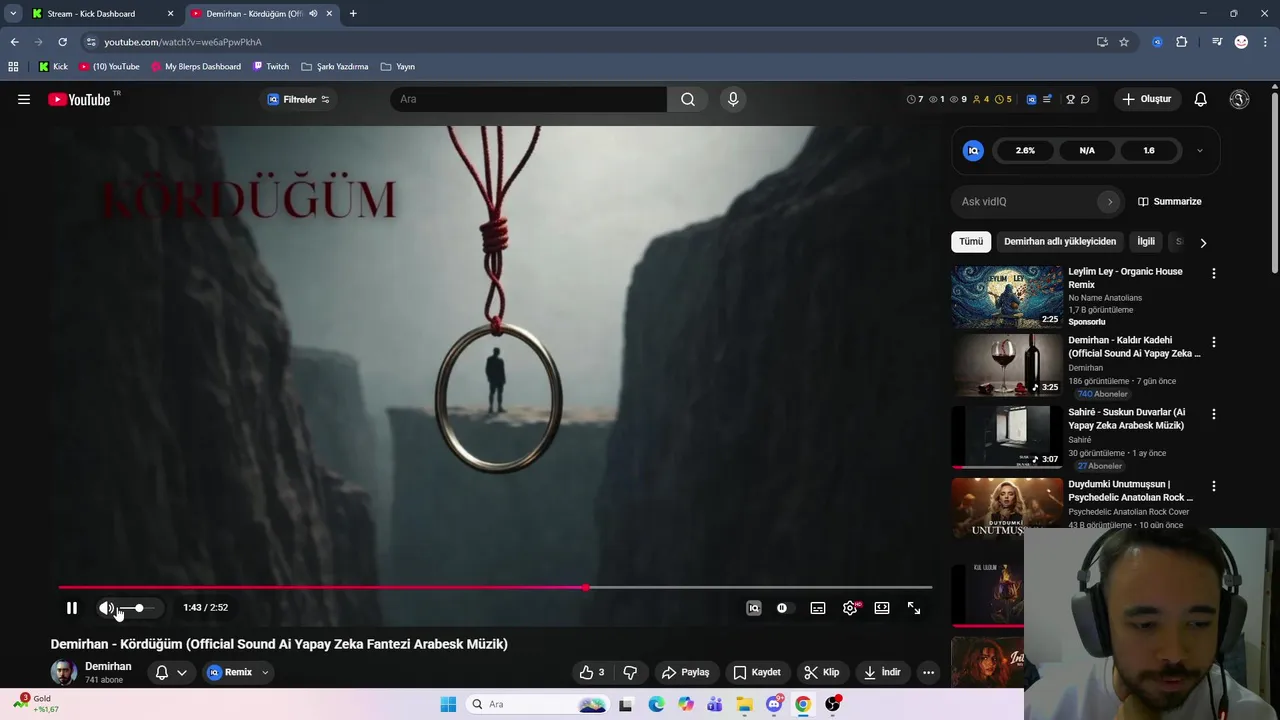The image size is (1280, 720).
Task: Open the Kick bookmark
Action: pos(53,67)
